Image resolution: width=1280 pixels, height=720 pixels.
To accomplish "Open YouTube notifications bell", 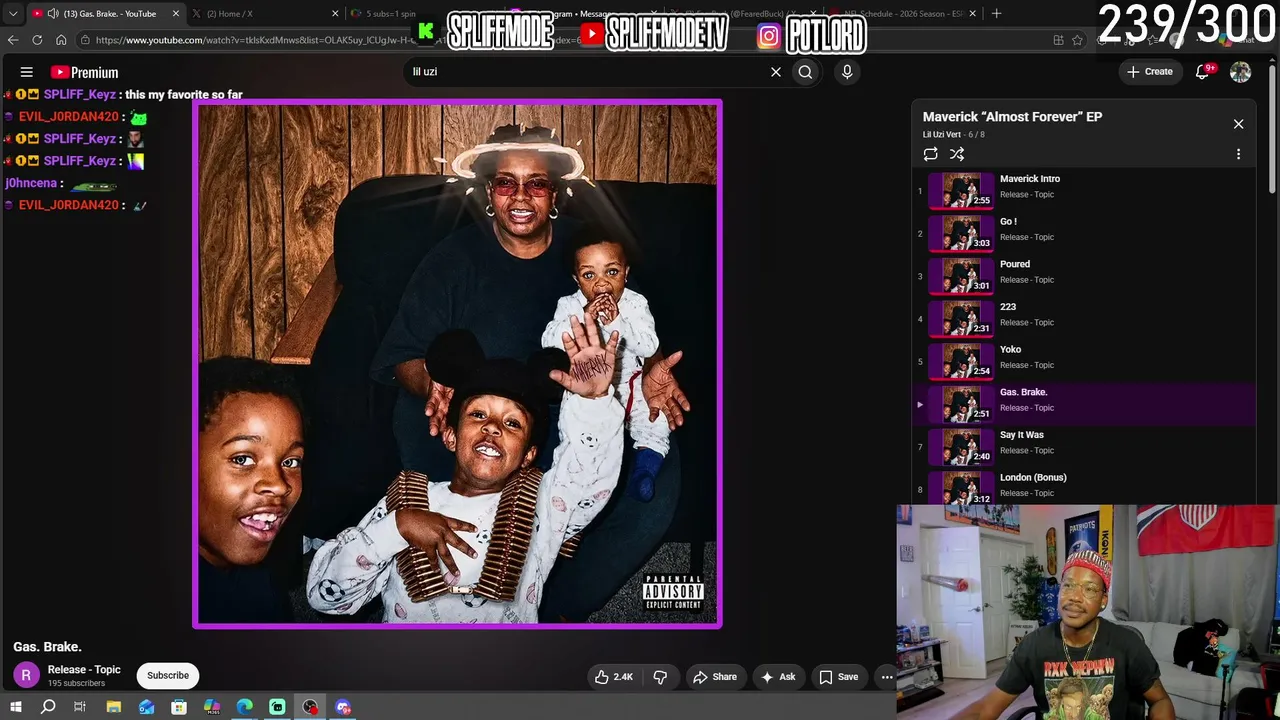I will (1203, 72).
